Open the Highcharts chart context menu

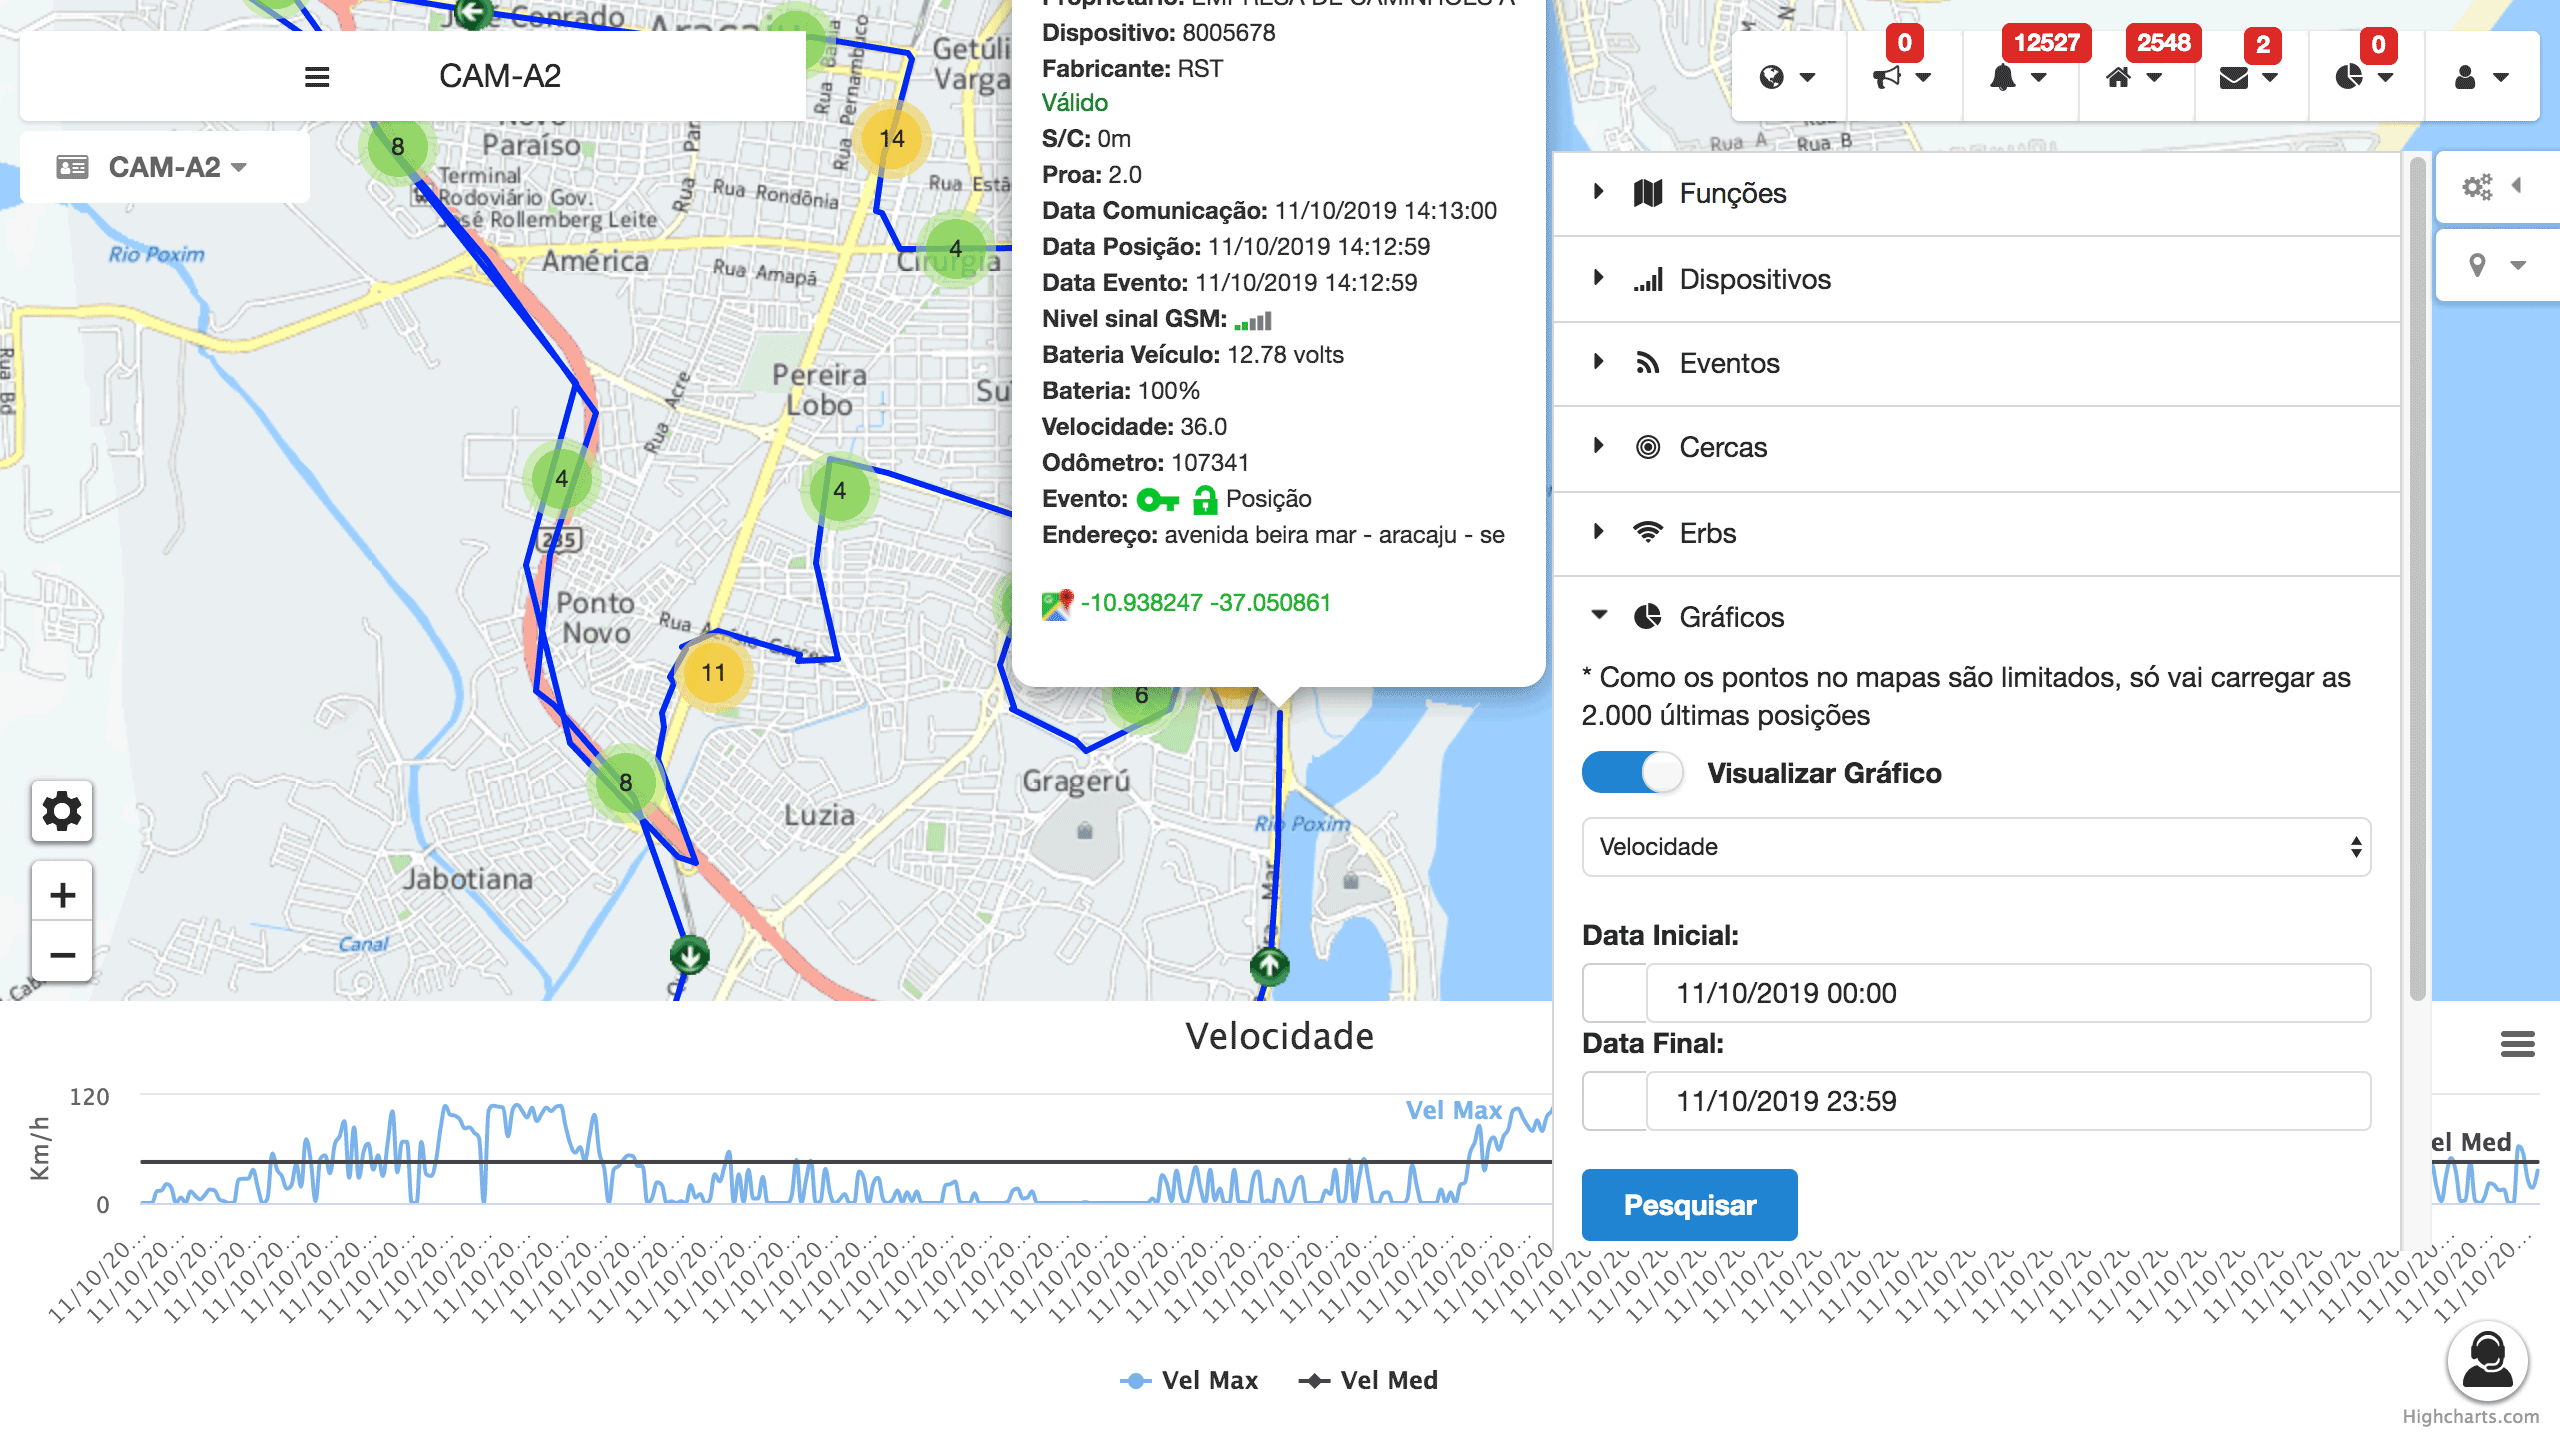pyautogui.click(x=2517, y=1044)
